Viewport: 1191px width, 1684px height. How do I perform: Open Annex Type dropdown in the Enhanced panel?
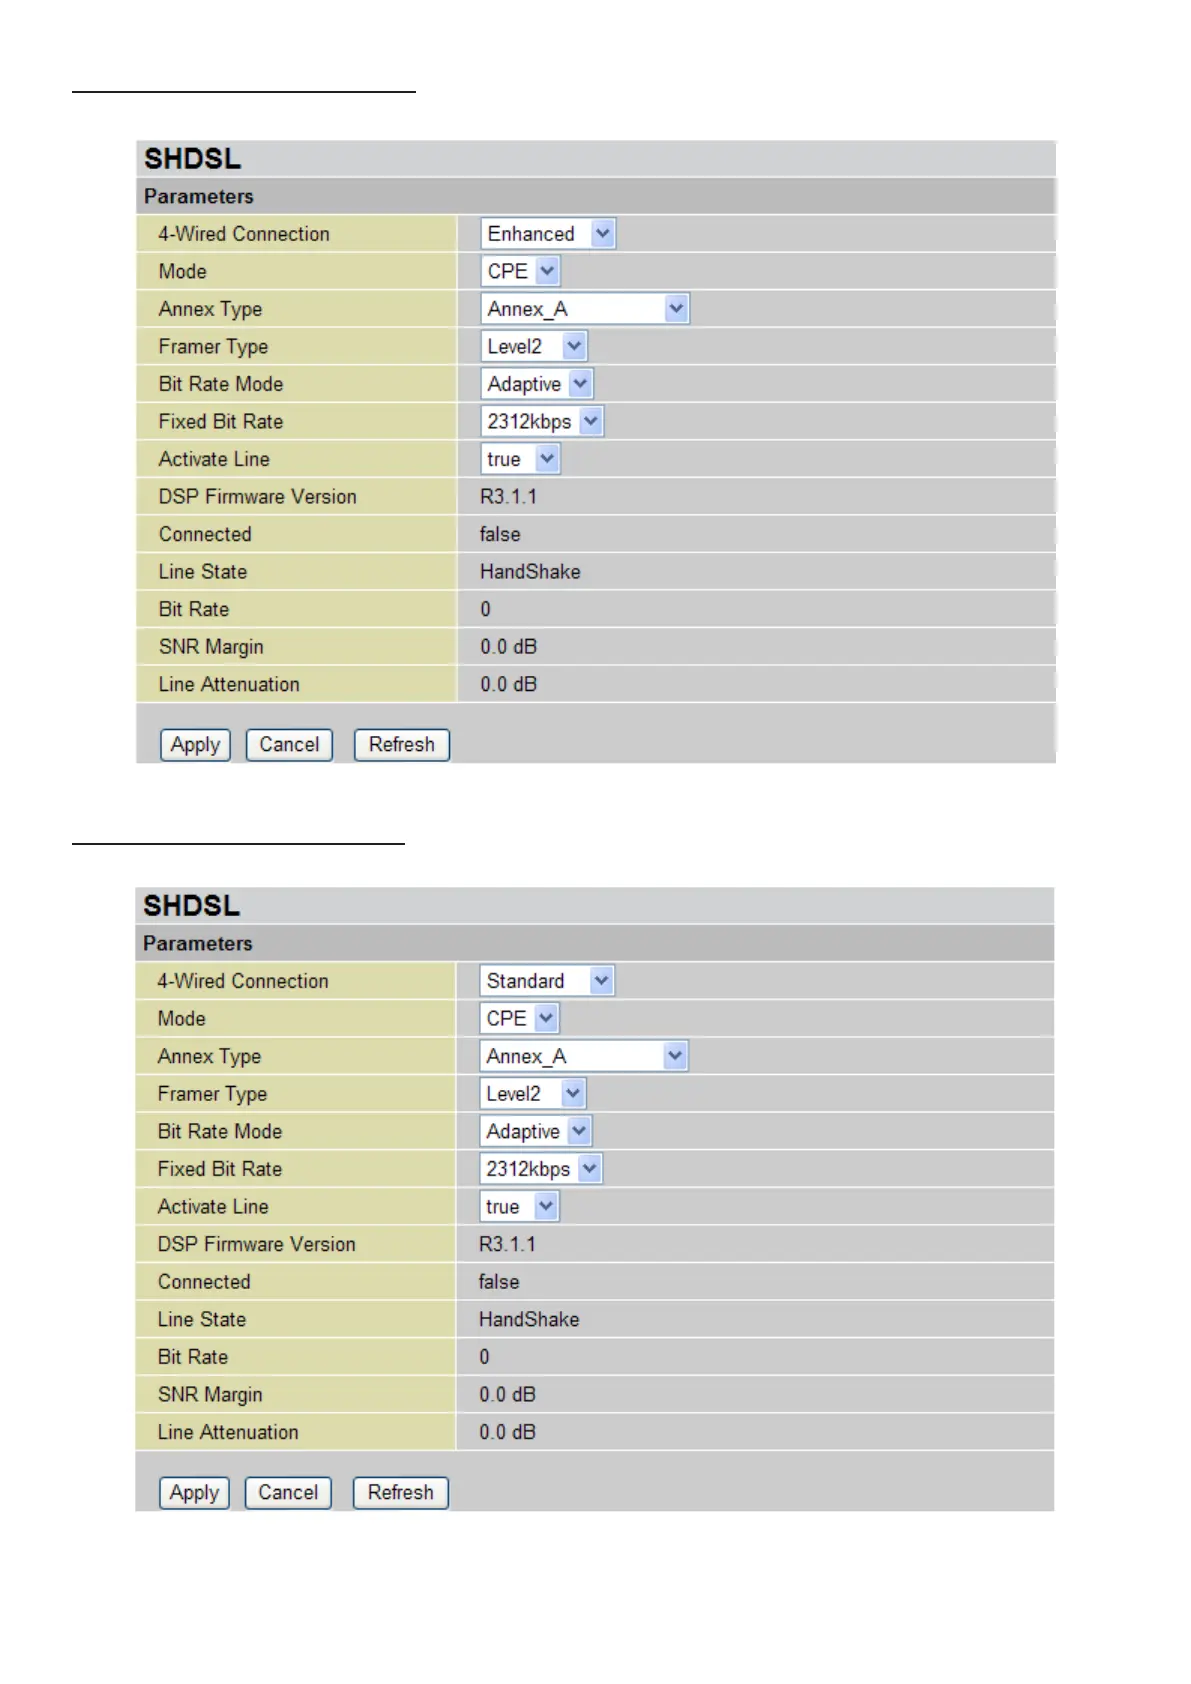(x=584, y=309)
